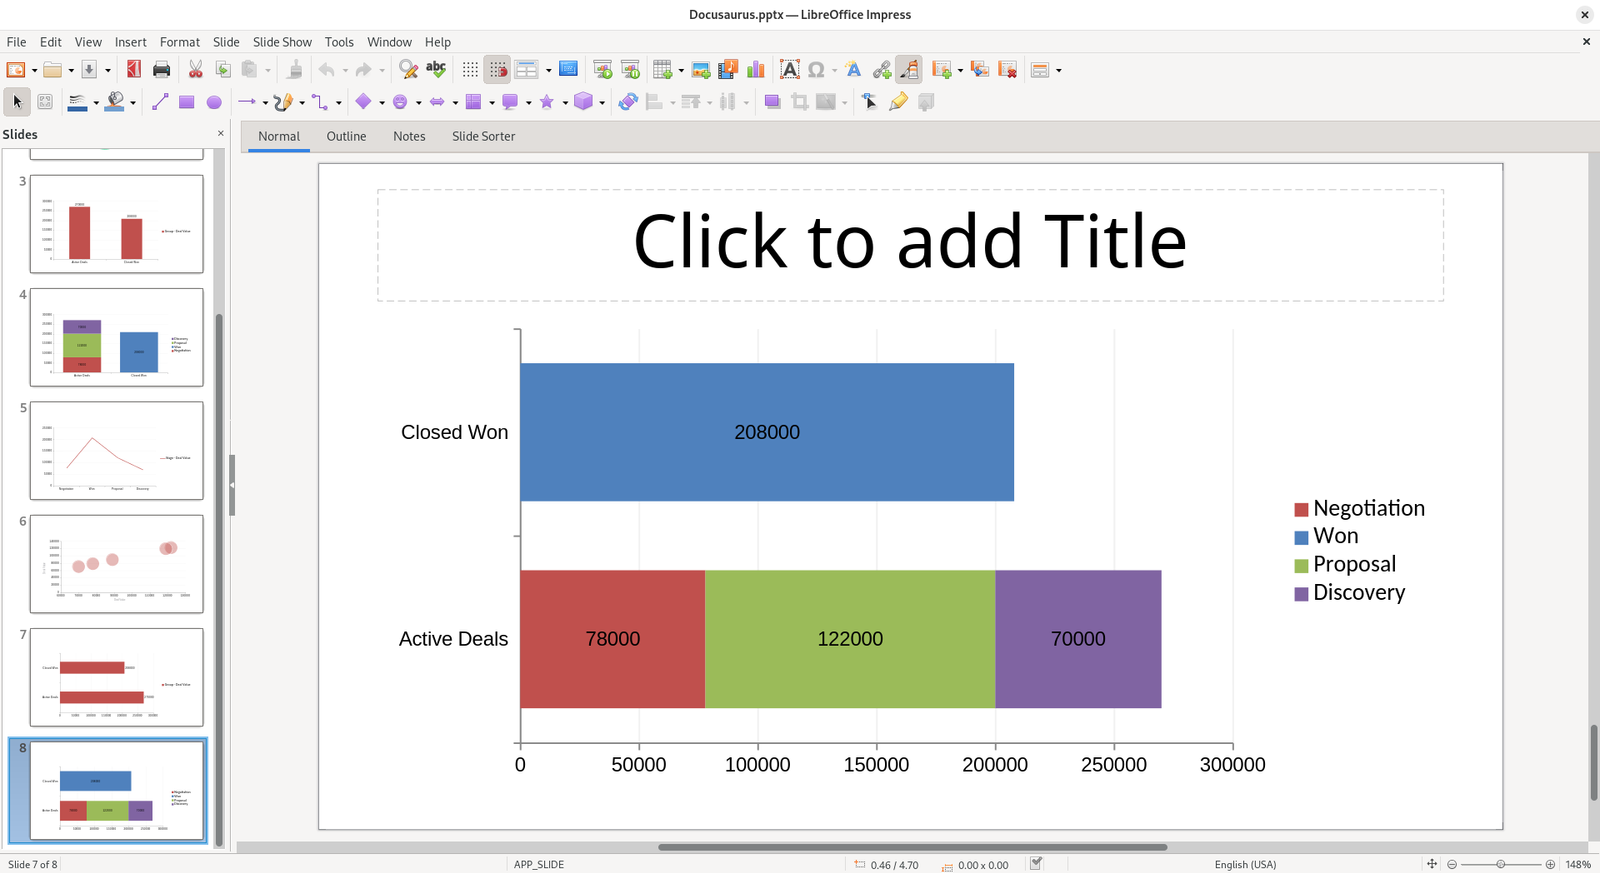Viewport: 1600px width, 873px height.
Task: Select the Rectangle shape tool
Action: [186, 101]
